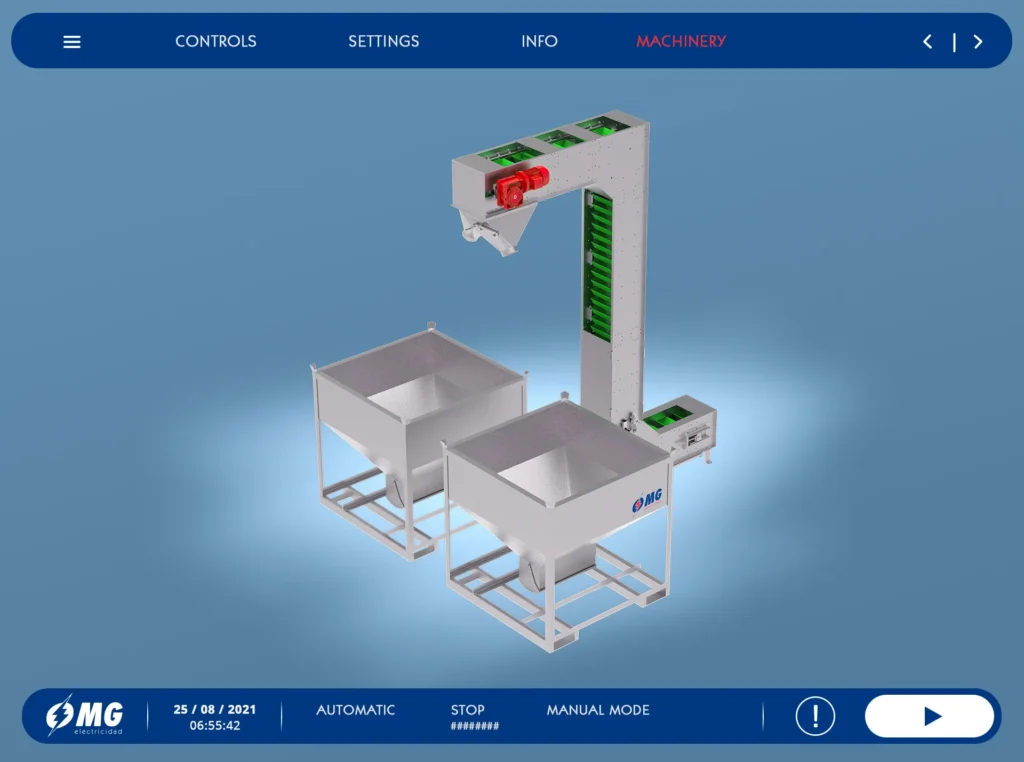
Task: Select the vertical green bucket elevator
Action: (x=599, y=264)
